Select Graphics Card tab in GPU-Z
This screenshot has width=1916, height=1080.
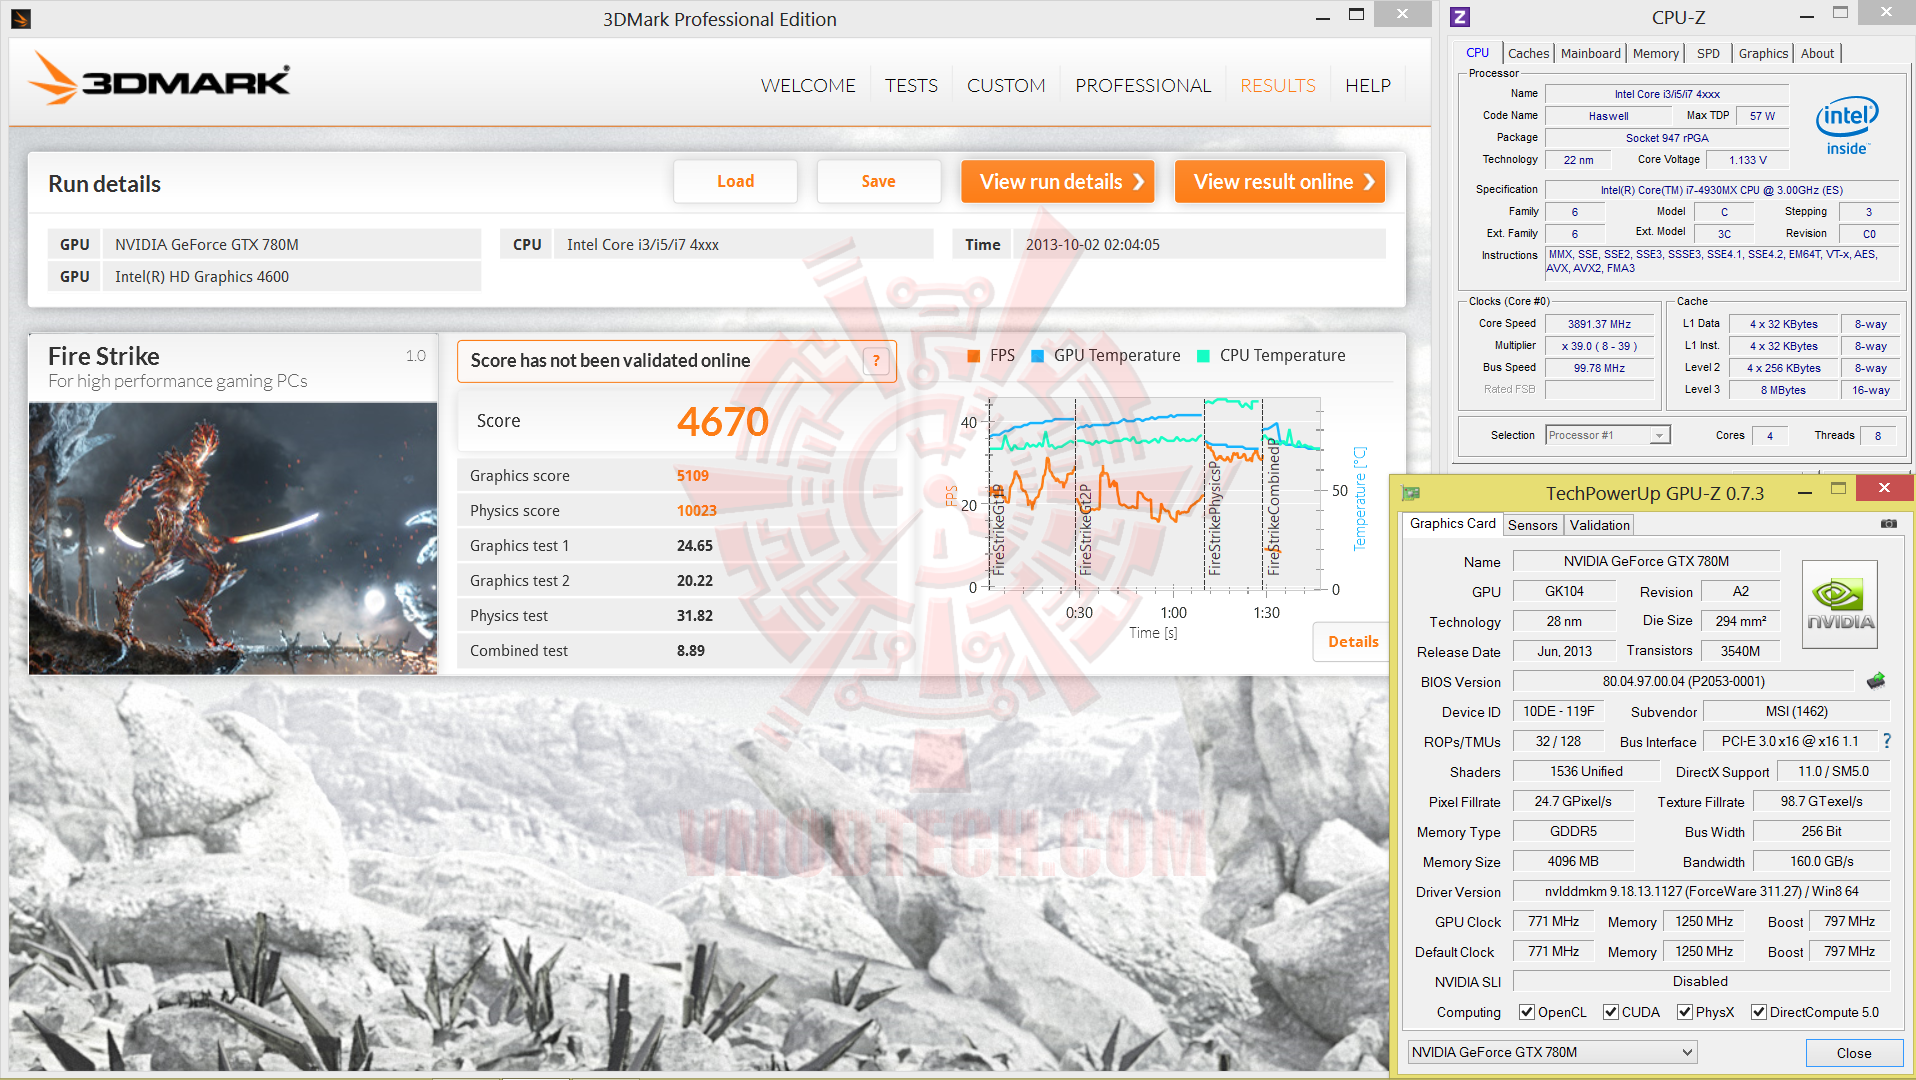[x=1452, y=524]
